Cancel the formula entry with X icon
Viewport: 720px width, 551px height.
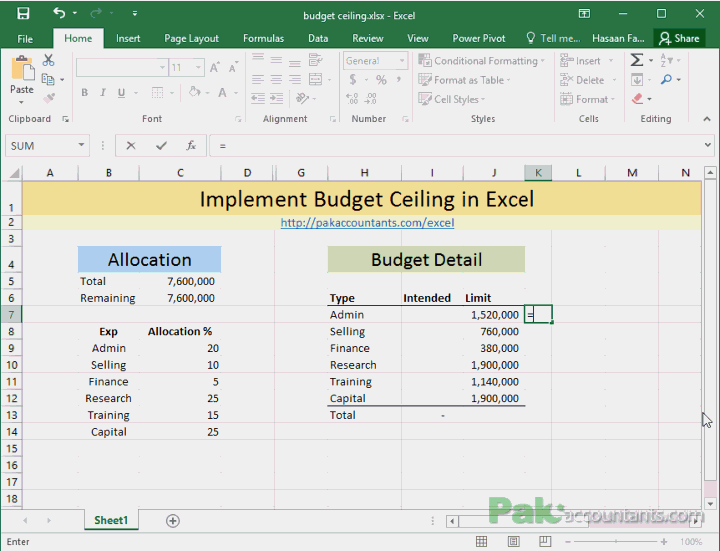click(131, 146)
